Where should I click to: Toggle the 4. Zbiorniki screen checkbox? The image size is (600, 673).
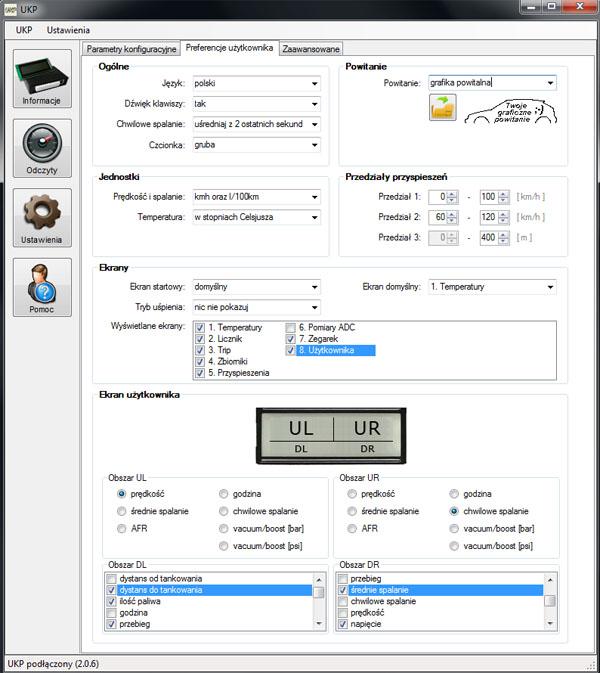tap(200, 362)
